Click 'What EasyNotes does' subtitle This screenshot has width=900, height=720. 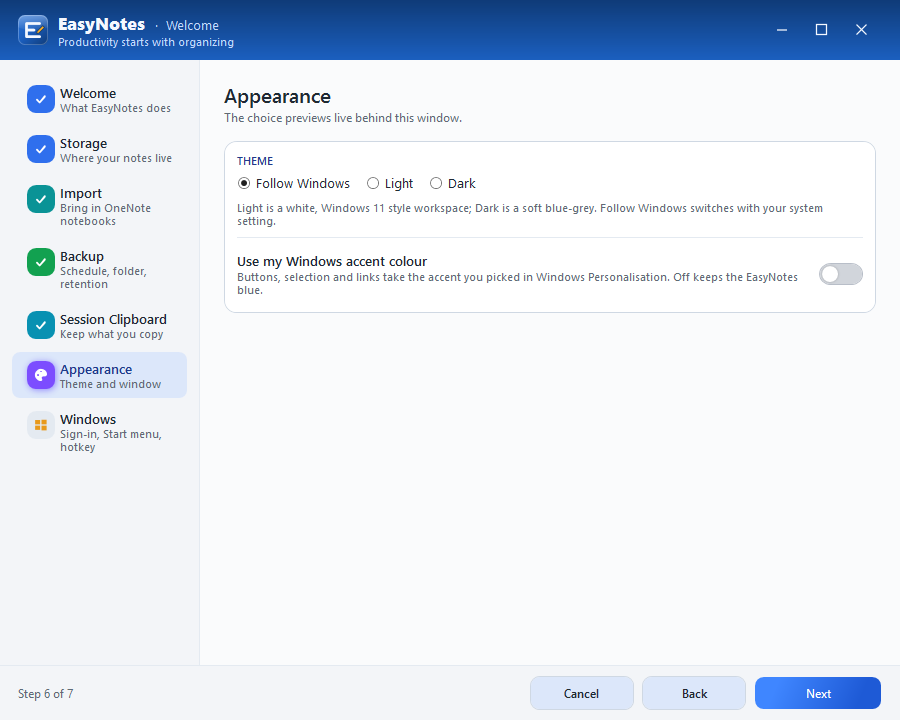[x=115, y=108]
